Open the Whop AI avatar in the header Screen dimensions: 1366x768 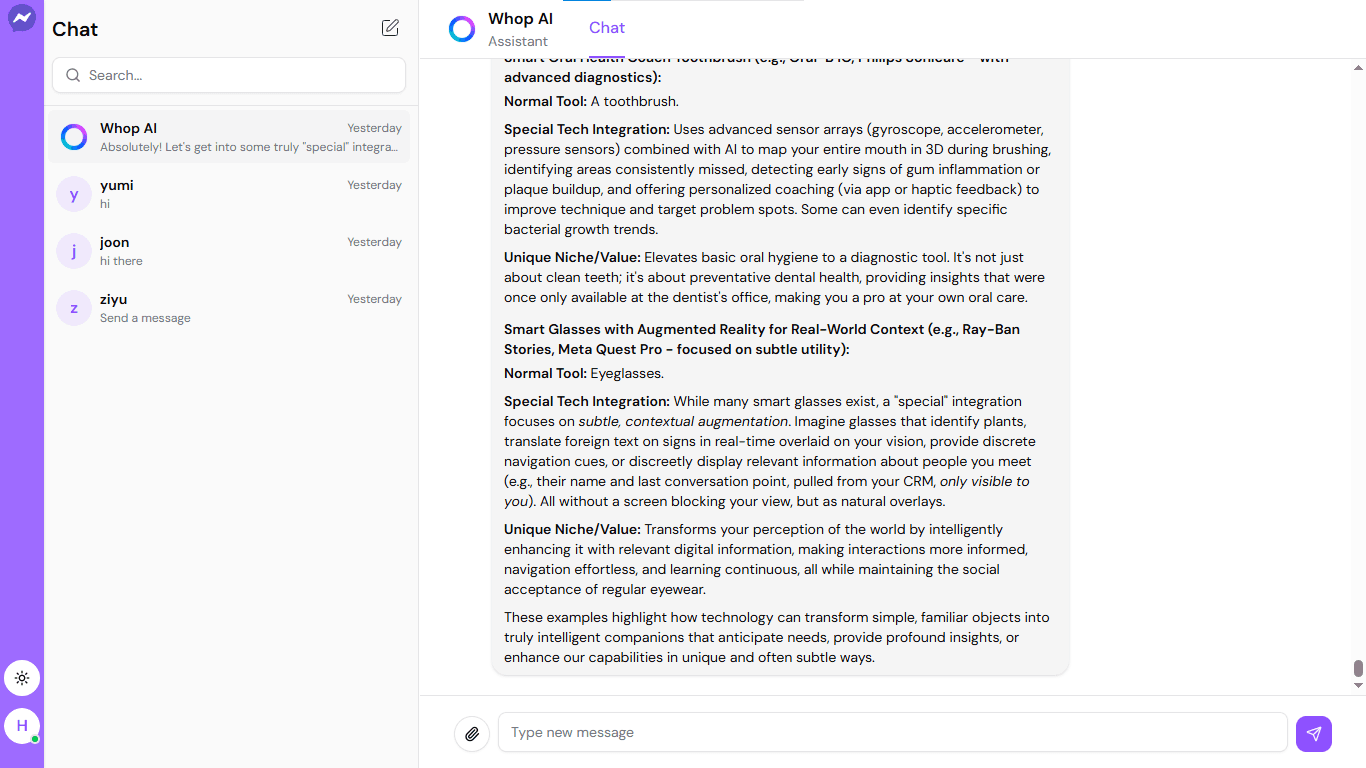pyautogui.click(x=462, y=28)
